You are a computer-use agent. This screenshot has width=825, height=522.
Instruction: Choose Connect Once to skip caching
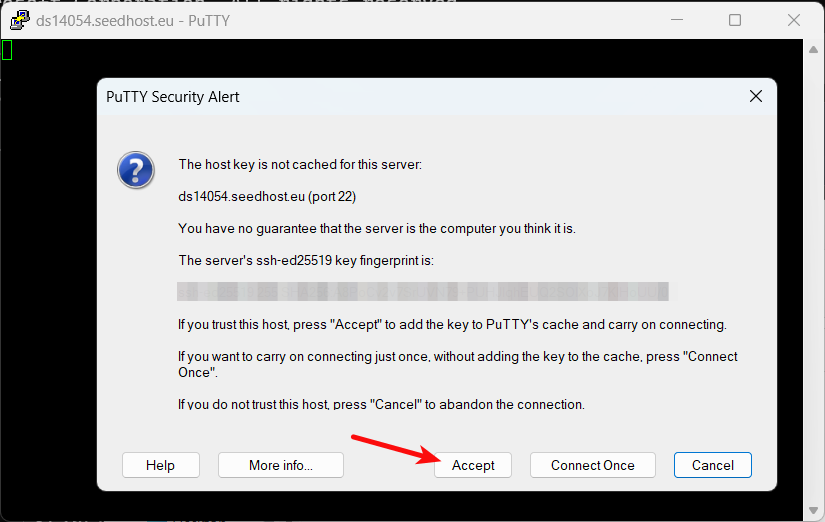coord(592,465)
